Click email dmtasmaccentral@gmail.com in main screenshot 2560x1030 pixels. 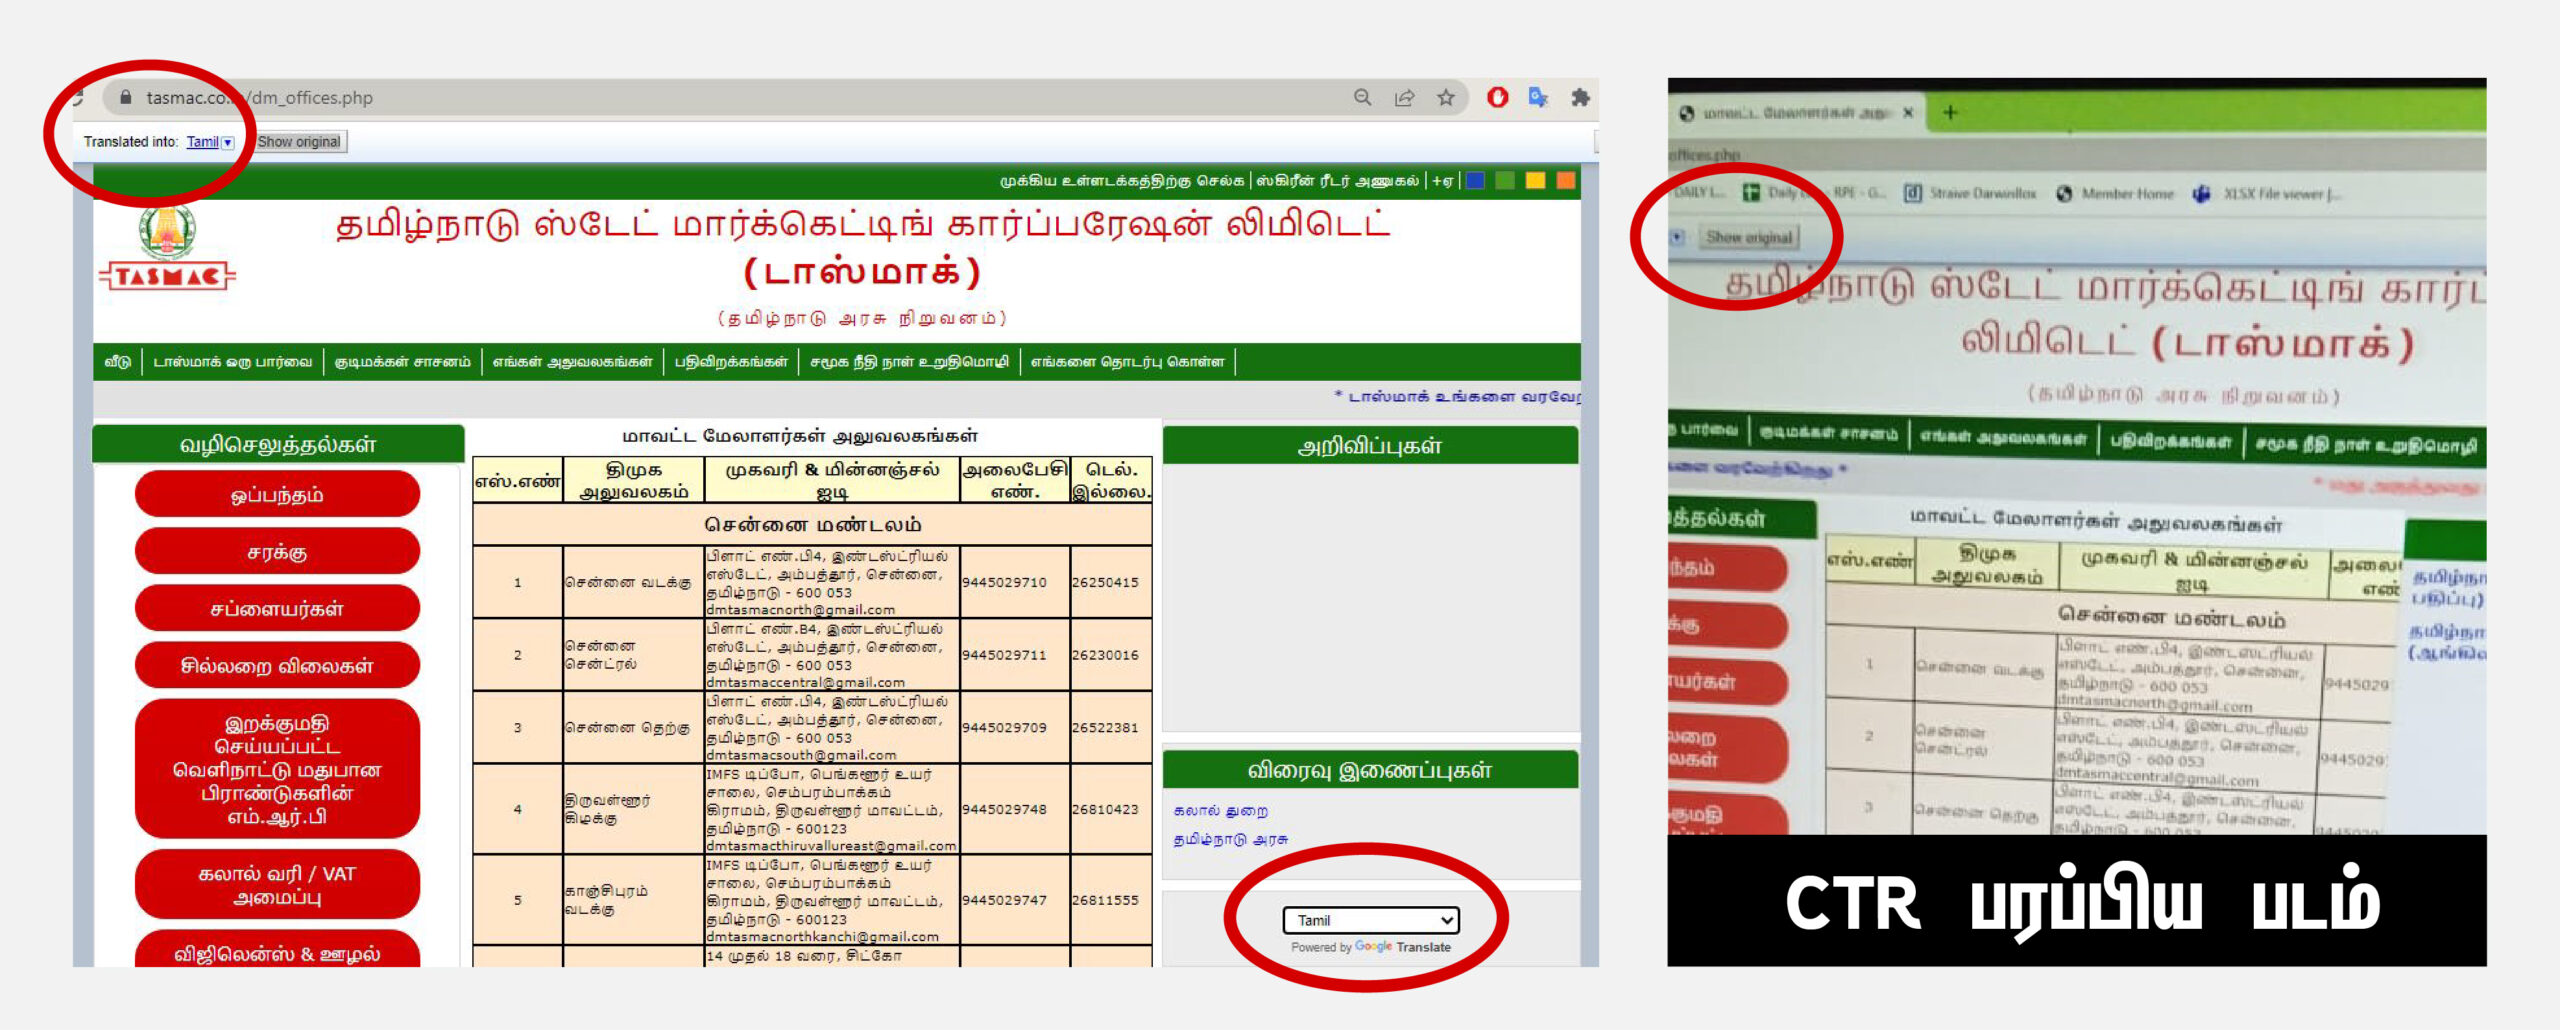click(806, 683)
